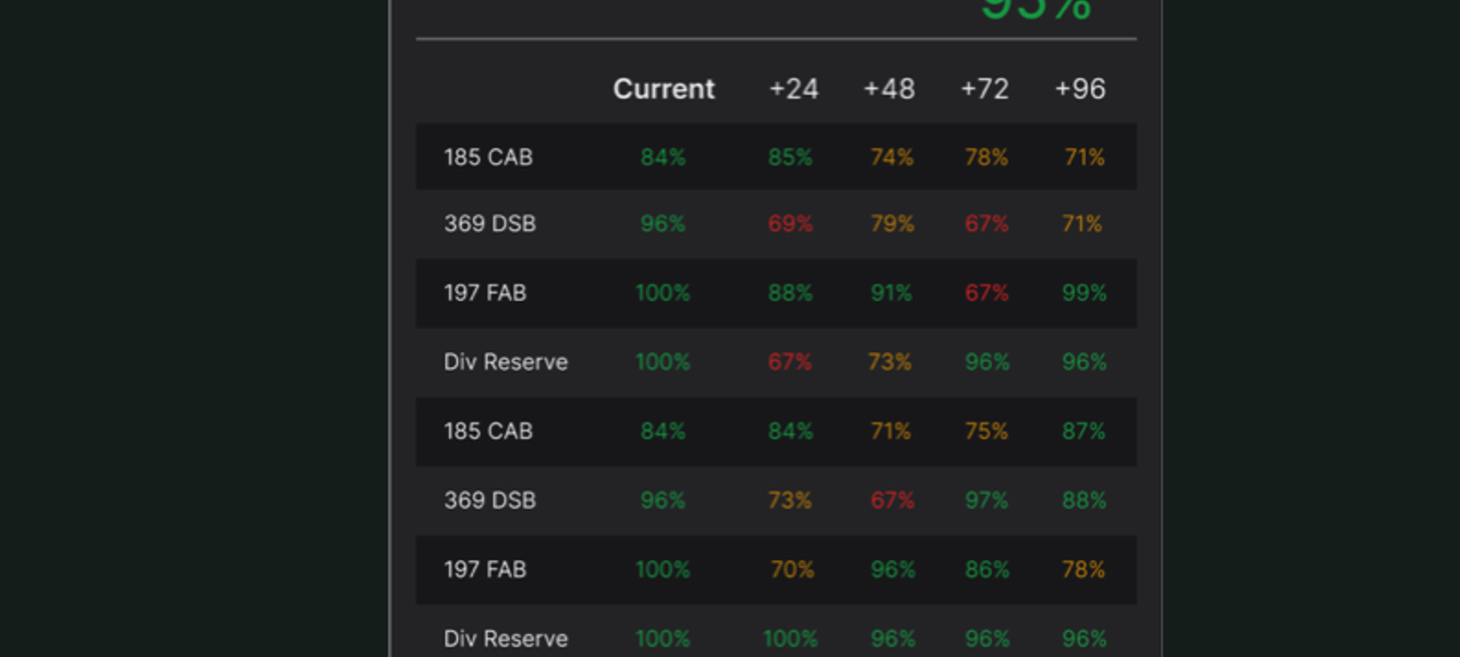Select the 70% cell under +24
The width and height of the screenshot is (1460, 657).
click(792, 569)
